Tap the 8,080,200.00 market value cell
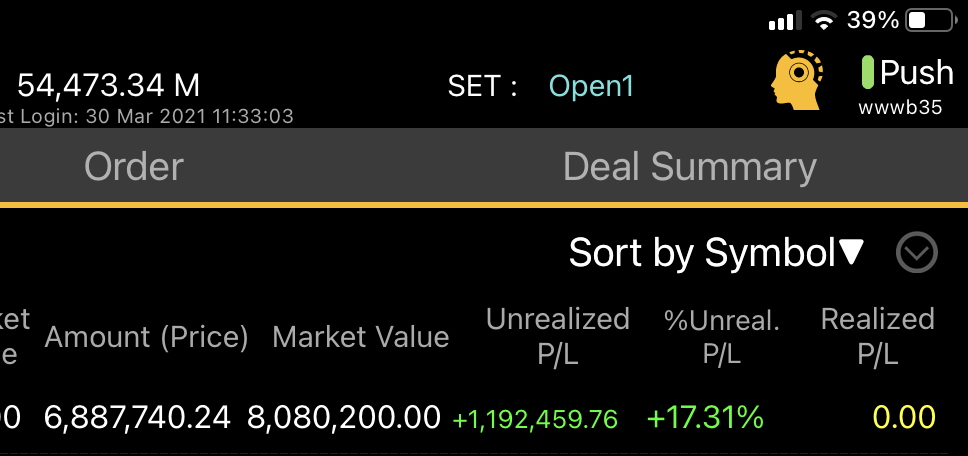Image resolution: width=968 pixels, height=456 pixels. pos(344,417)
